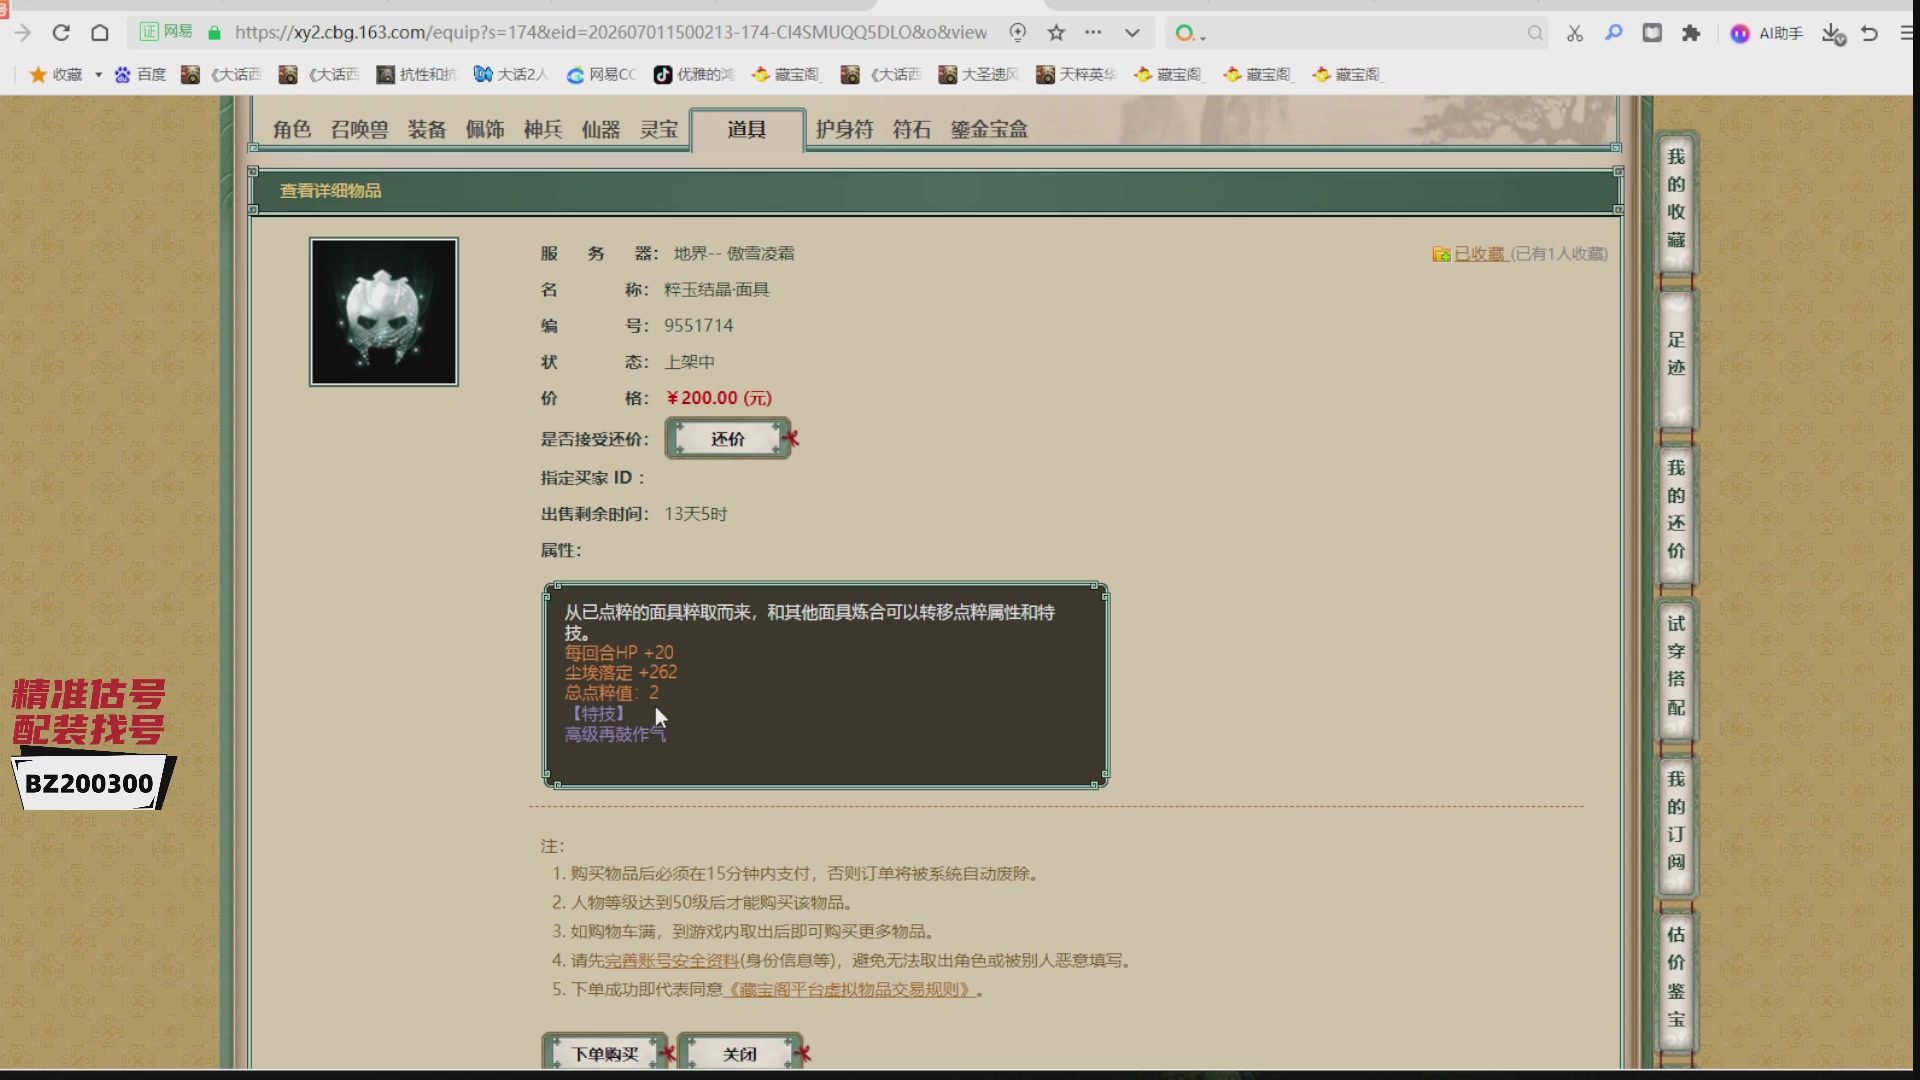This screenshot has width=1920, height=1080.
Task: Open the 天秤英华 bookmark
Action: coord(1076,74)
